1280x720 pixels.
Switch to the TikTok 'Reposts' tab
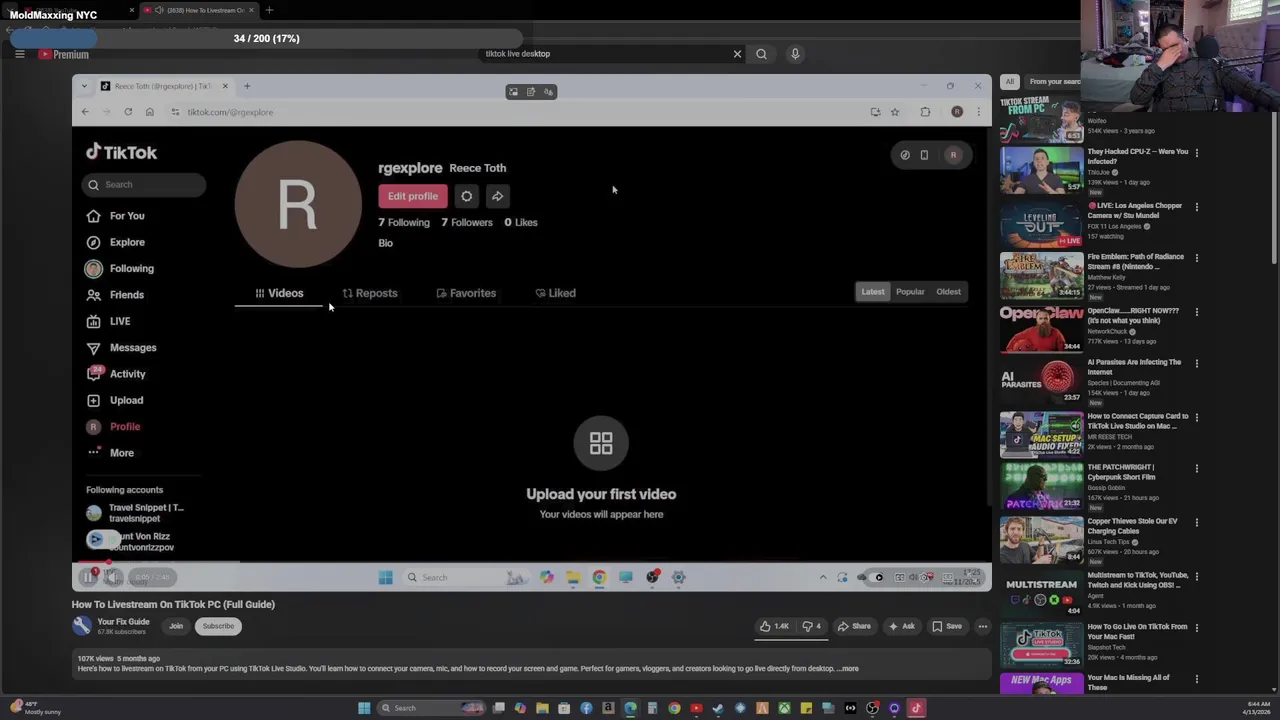(370, 293)
